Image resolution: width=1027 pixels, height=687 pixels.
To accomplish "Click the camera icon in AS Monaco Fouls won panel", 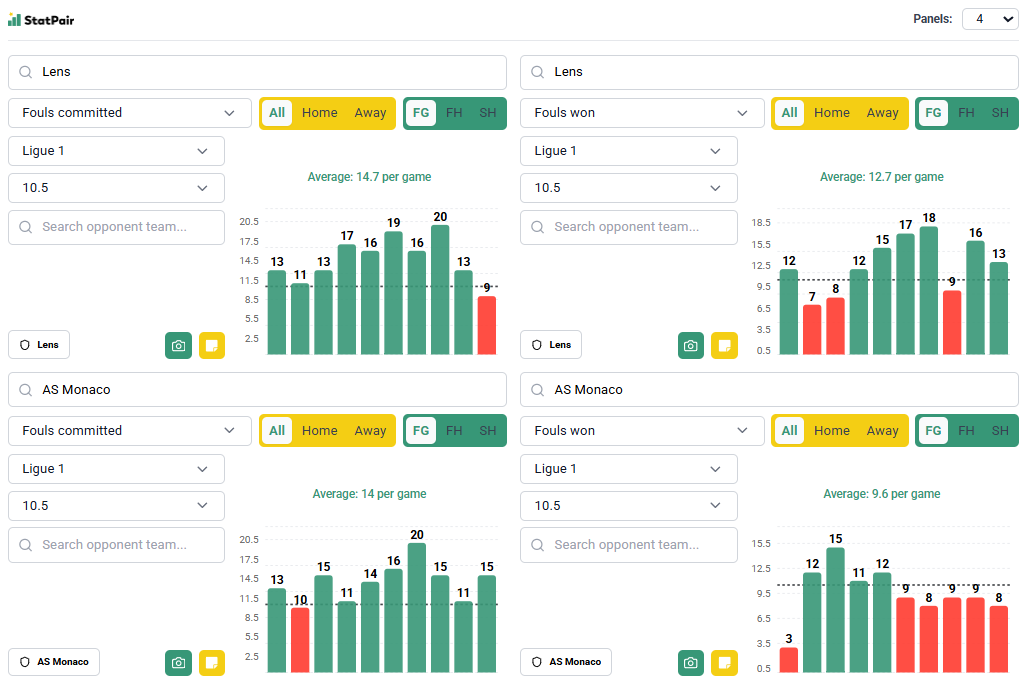I will (x=690, y=662).
